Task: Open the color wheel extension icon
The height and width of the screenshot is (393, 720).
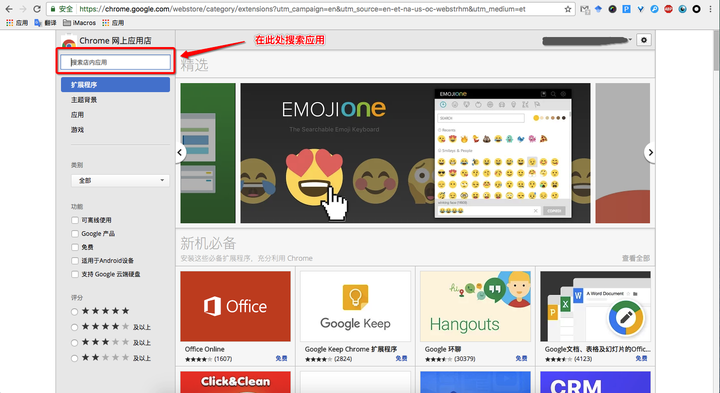Action: pyautogui.click(x=612, y=9)
